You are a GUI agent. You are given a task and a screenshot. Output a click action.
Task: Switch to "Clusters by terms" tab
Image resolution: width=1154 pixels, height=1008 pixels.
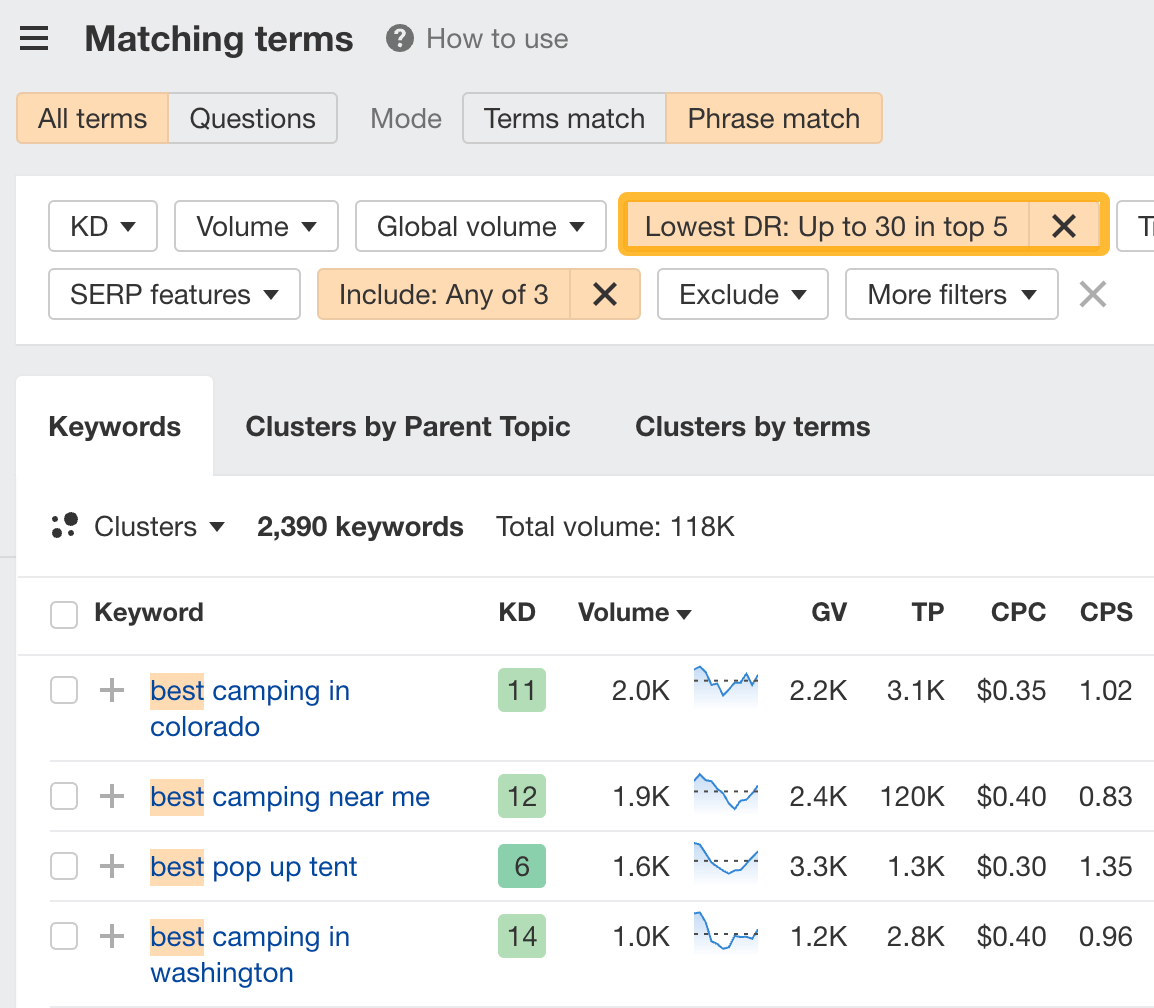[x=752, y=426]
